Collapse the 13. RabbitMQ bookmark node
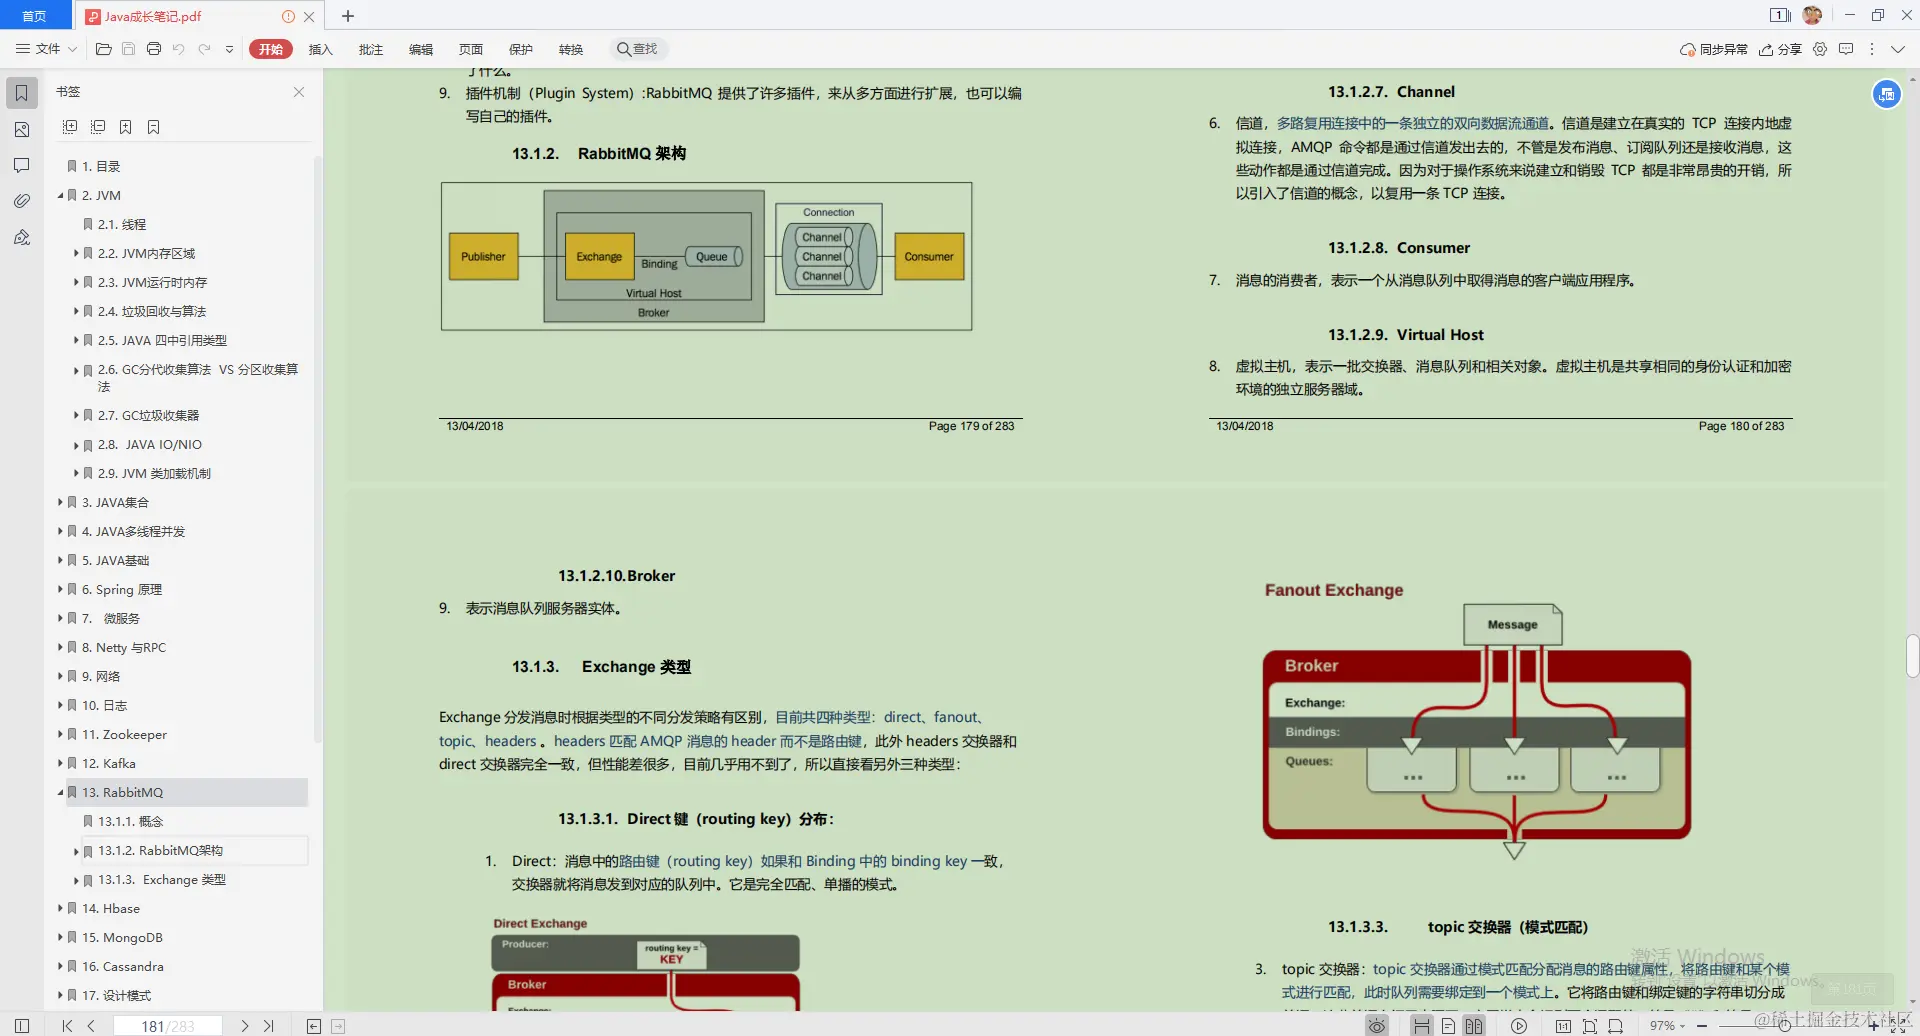The image size is (1920, 1036). coord(60,793)
